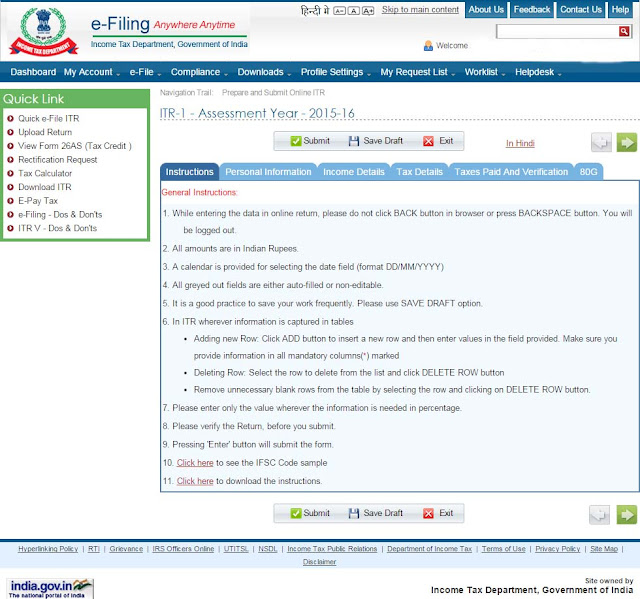Image resolution: width=640 pixels, height=599 pixels.
Task: Open the My Request List menu
Action: (x=418, y=72)
